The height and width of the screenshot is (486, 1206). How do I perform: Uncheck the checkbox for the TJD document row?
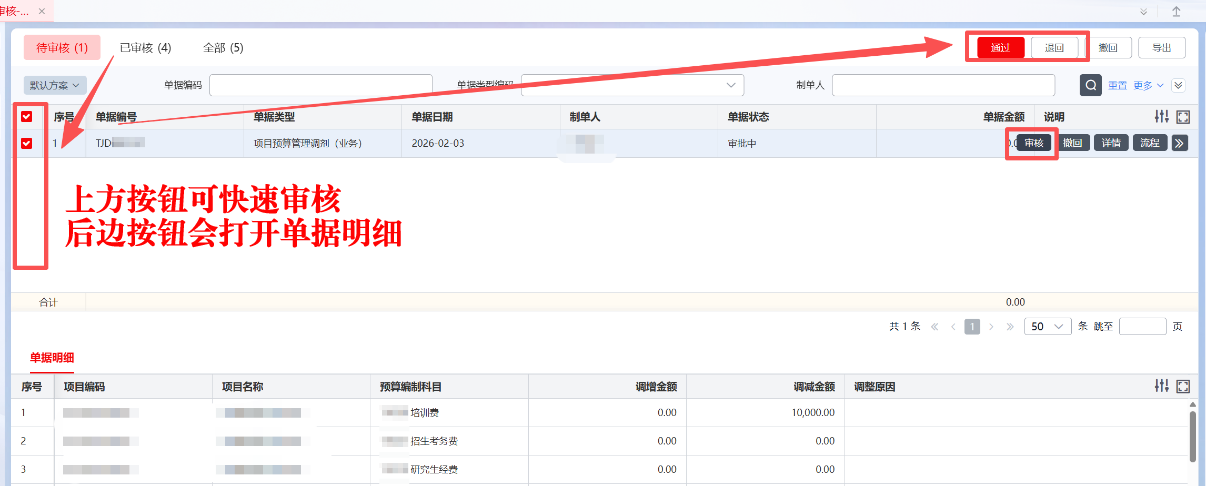pyautogui.click(x=27, y=143)
